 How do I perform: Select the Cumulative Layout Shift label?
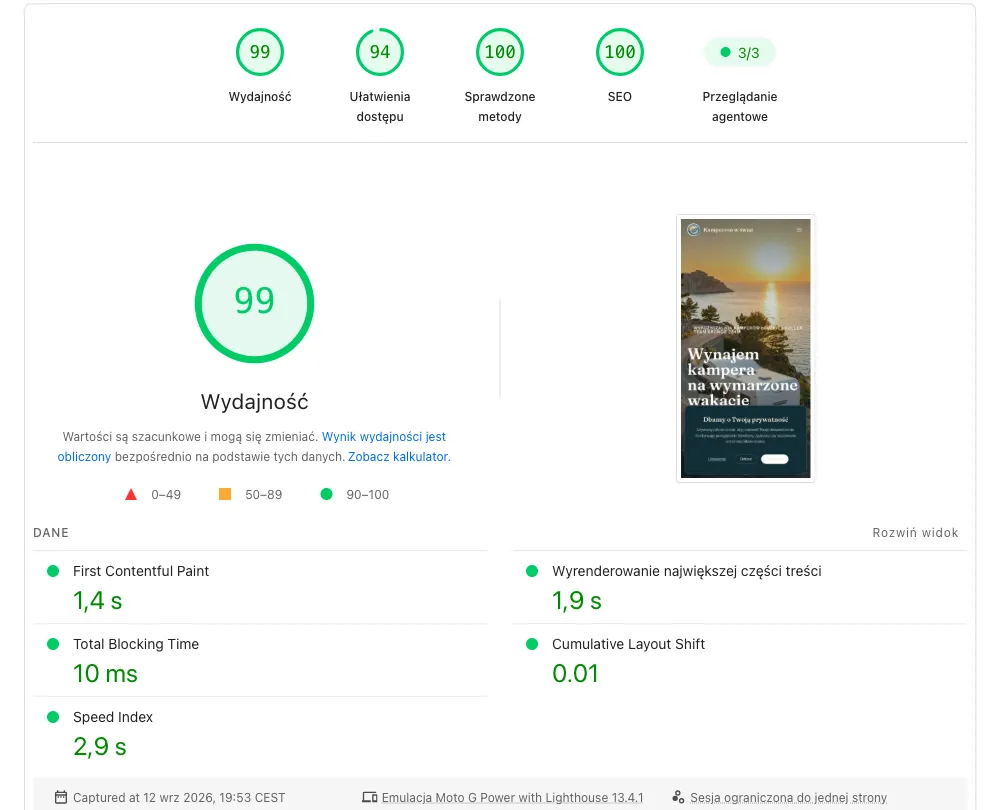coord(628,644)
